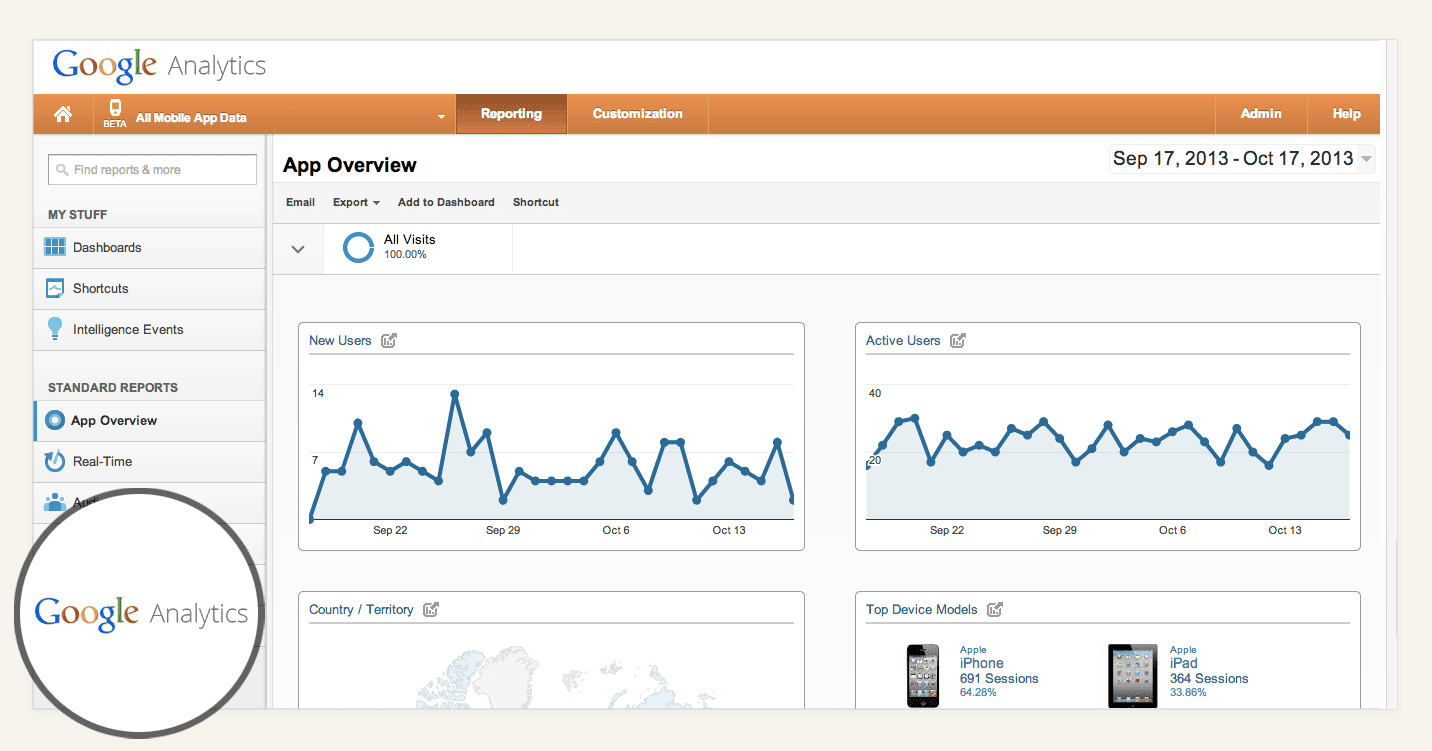Viewport: 1432px width, 751px height.
Task: Open the Dashboards grid icon
Action: click(x=55, y=247)
